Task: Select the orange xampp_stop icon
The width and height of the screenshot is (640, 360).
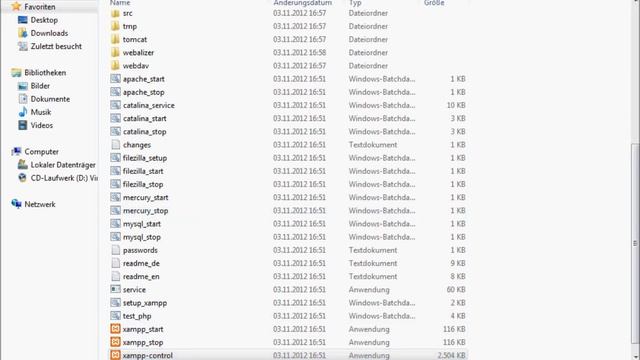Action: [116, 342]
